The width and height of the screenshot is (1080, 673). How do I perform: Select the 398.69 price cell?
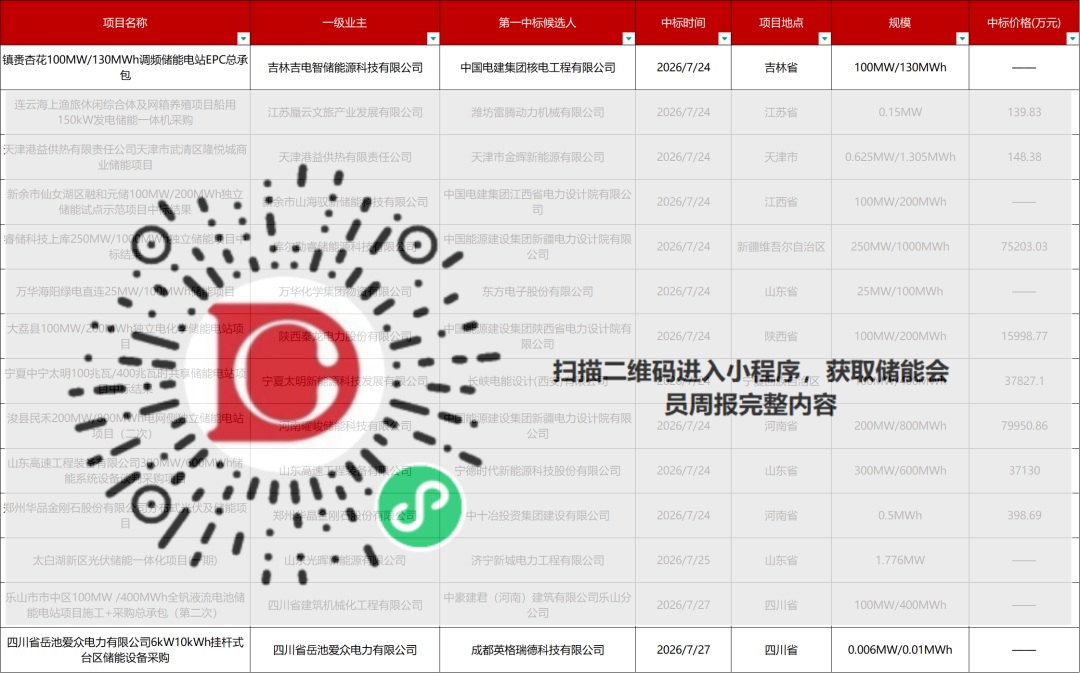pyautogui.click(x=1024, y=515)
